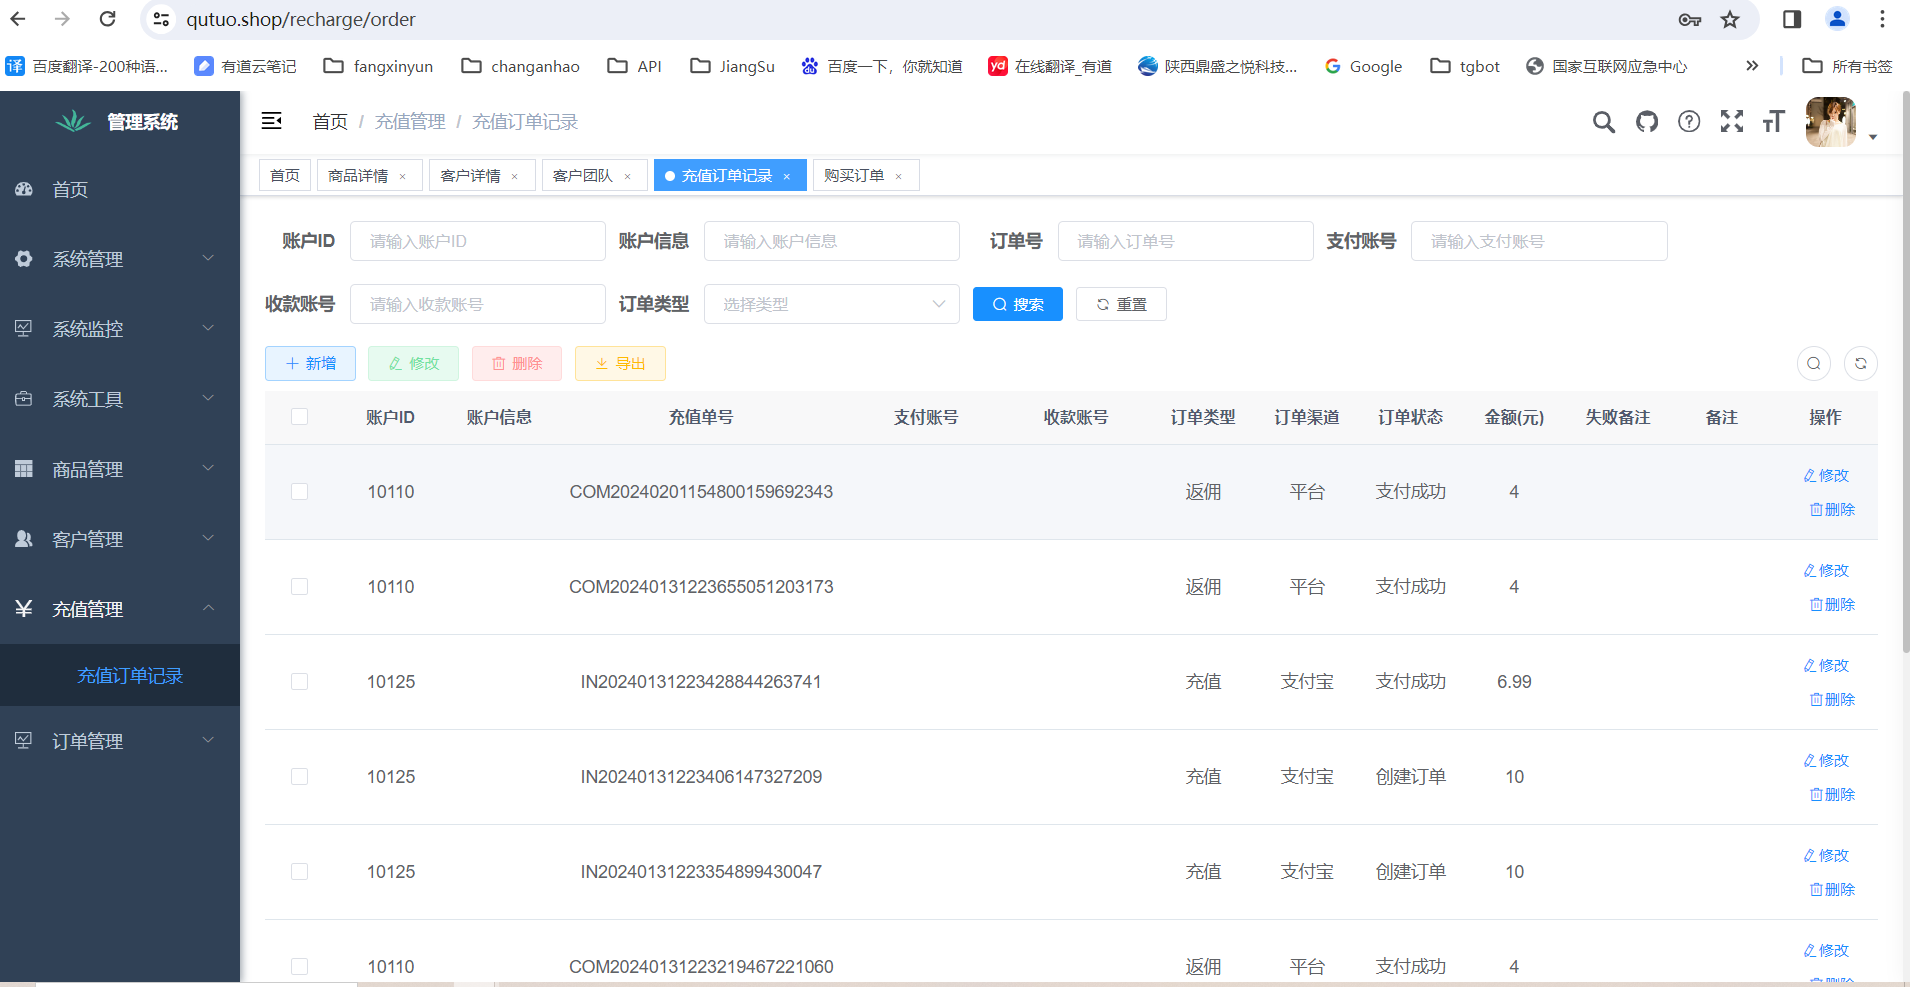Open the browser password key icon
This screenshot has width=1910, height=987.
(x=1690, y=19)
